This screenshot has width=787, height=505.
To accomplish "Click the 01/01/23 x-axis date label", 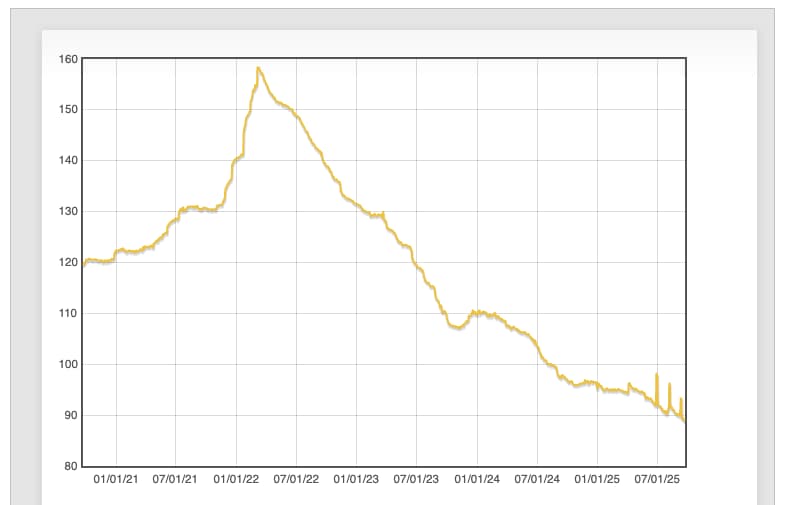I will coord(357,479).
